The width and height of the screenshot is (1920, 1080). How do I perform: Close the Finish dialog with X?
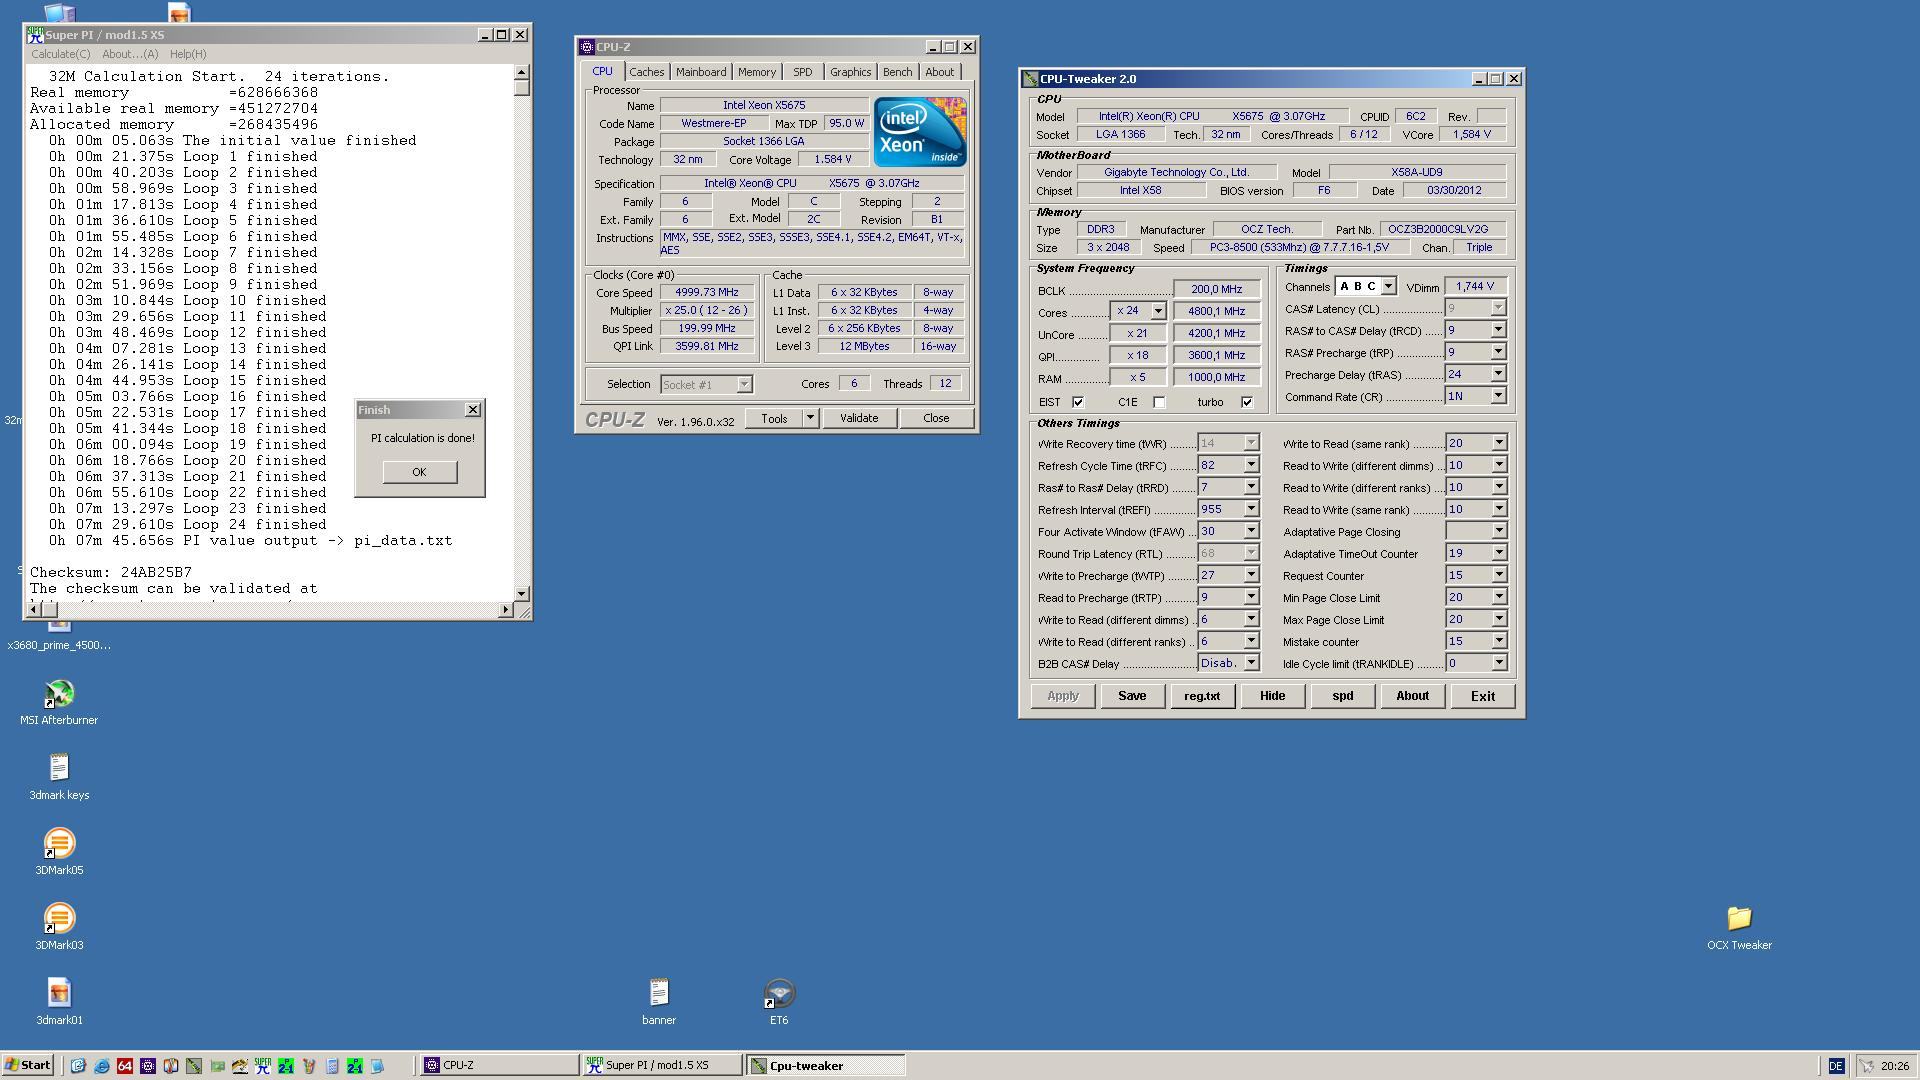[473, 410]
